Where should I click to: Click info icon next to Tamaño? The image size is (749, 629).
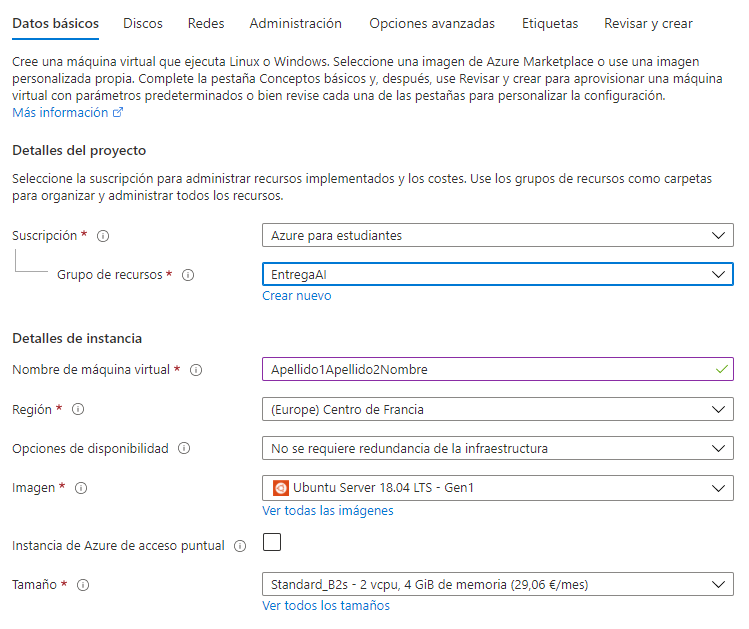pos(83,585)
